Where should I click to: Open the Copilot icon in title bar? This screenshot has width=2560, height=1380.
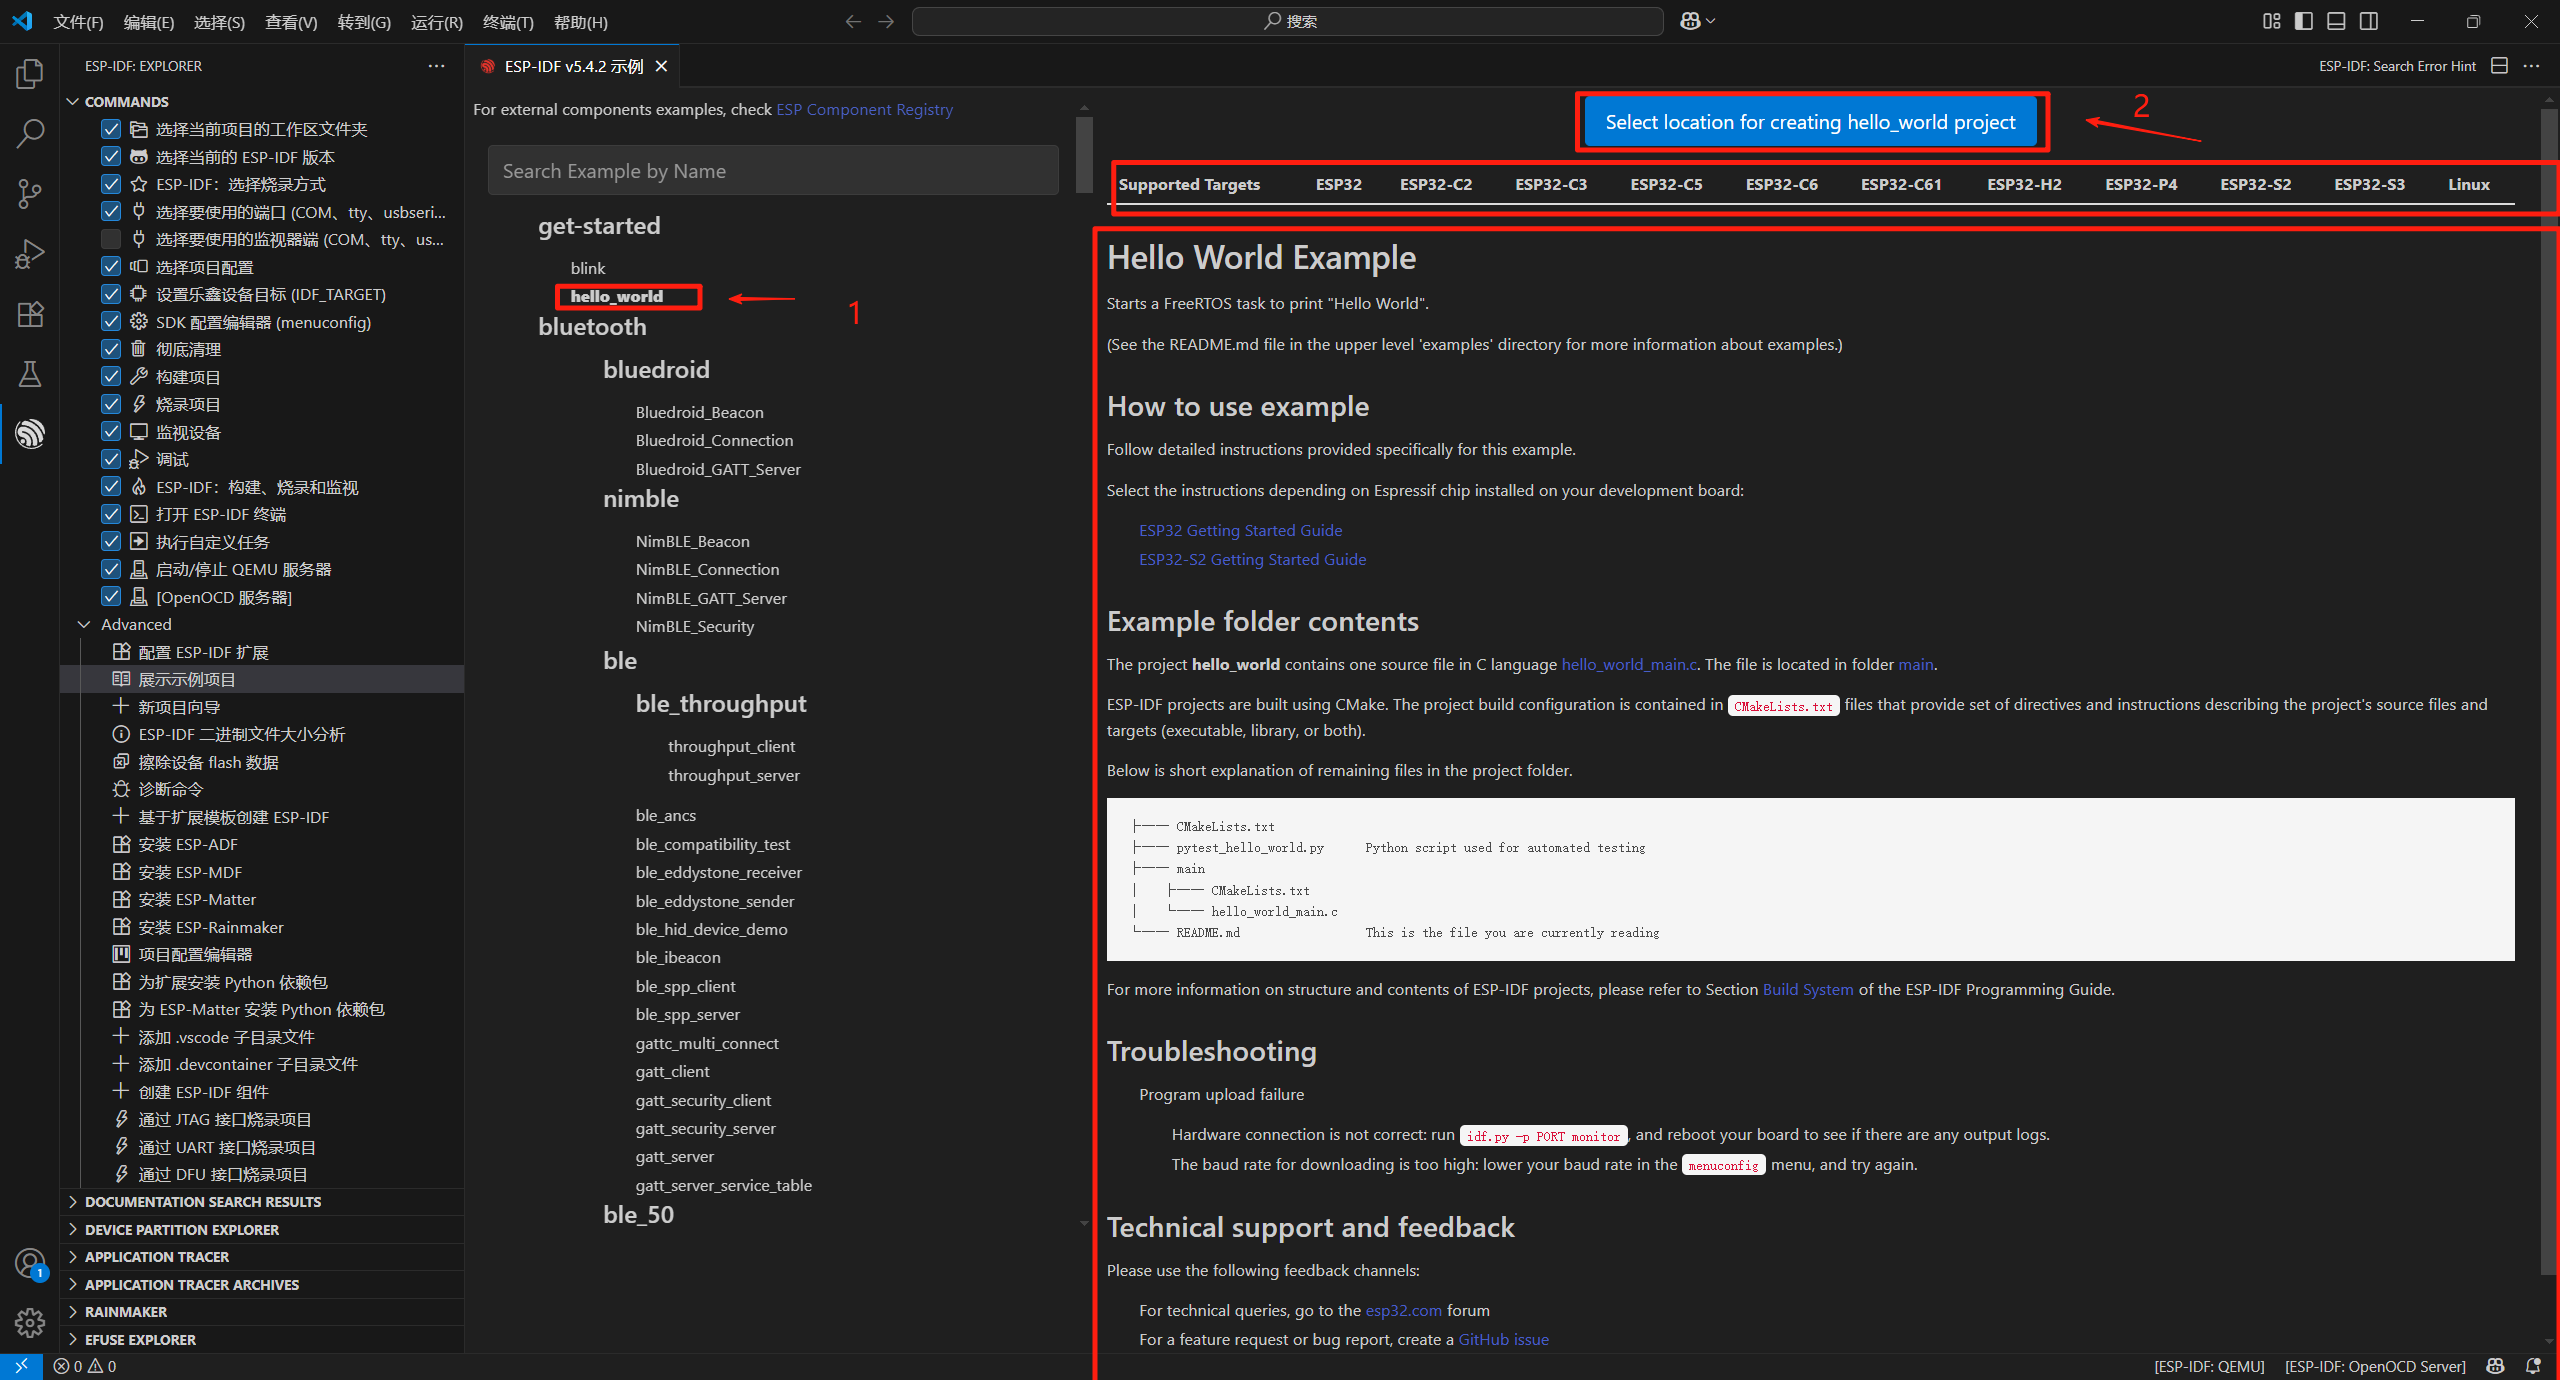coord(1690,21)
